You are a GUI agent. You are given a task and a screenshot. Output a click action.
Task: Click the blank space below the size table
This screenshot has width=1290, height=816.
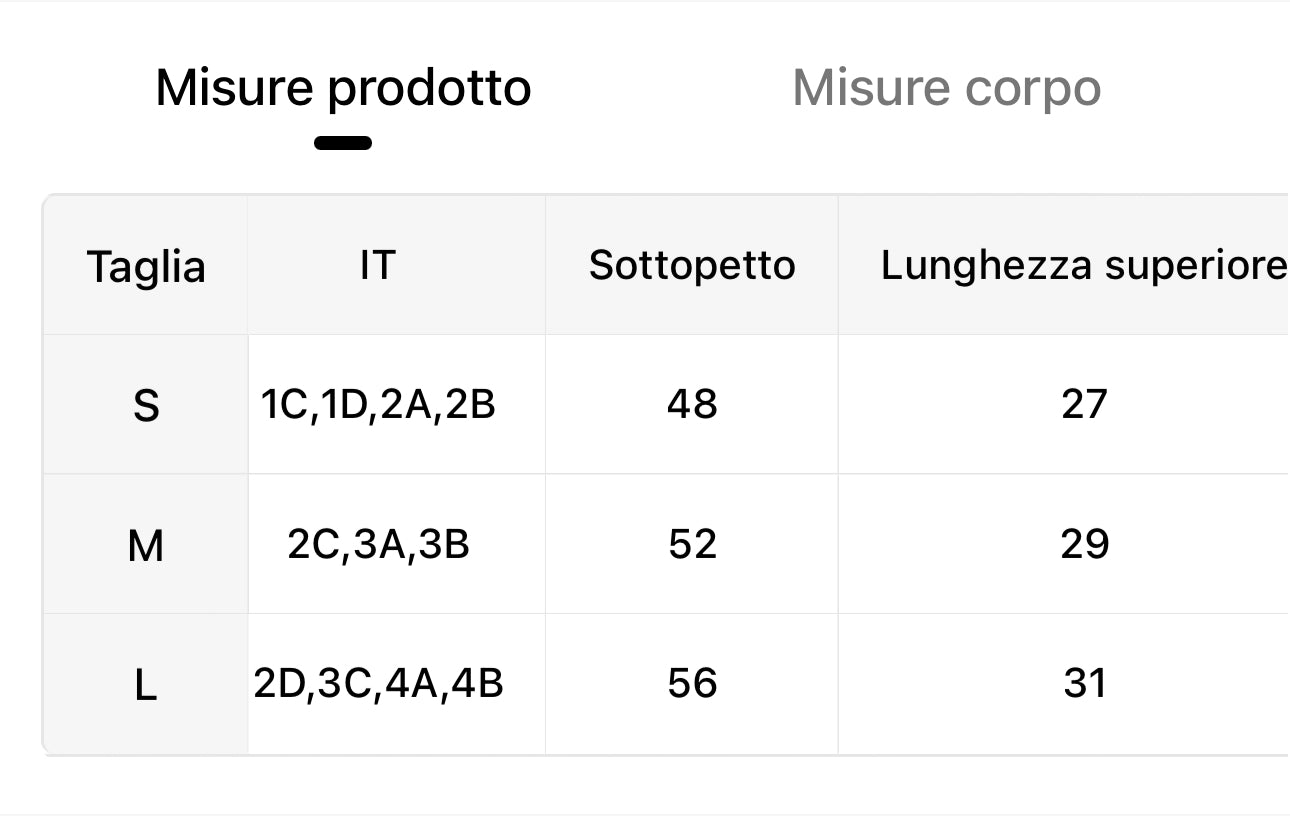coord(645,786)
